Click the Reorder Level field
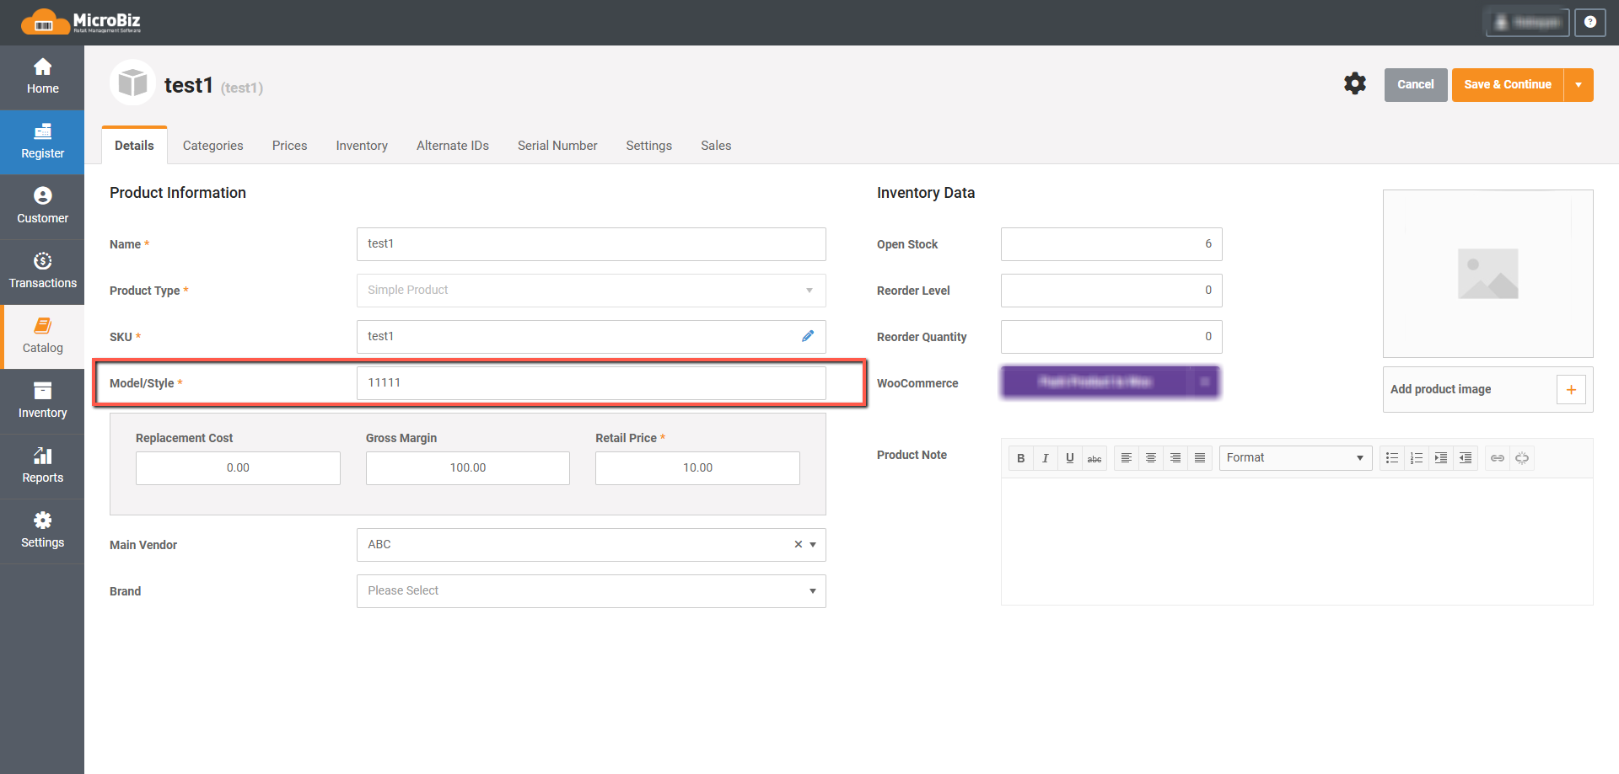1619x774 pixels. (x=1112, y=290)
